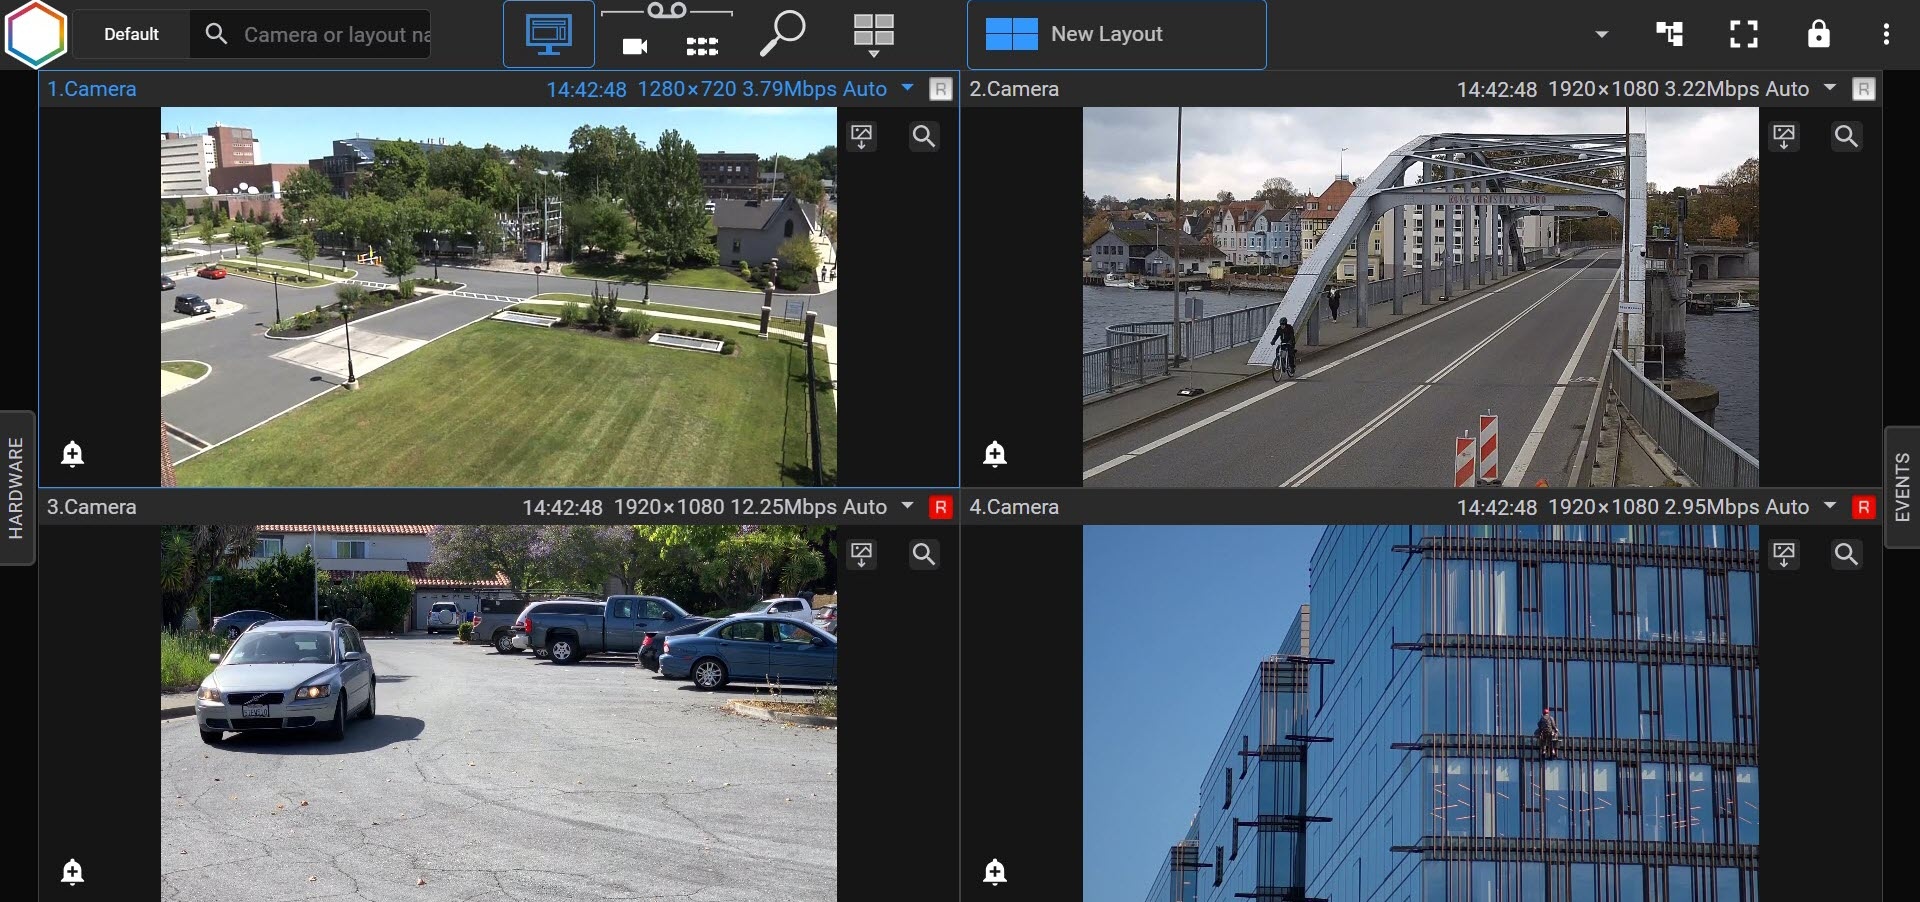Expand stream options dropdown for camera 1

pyautogui.click(x=907, y=88)
